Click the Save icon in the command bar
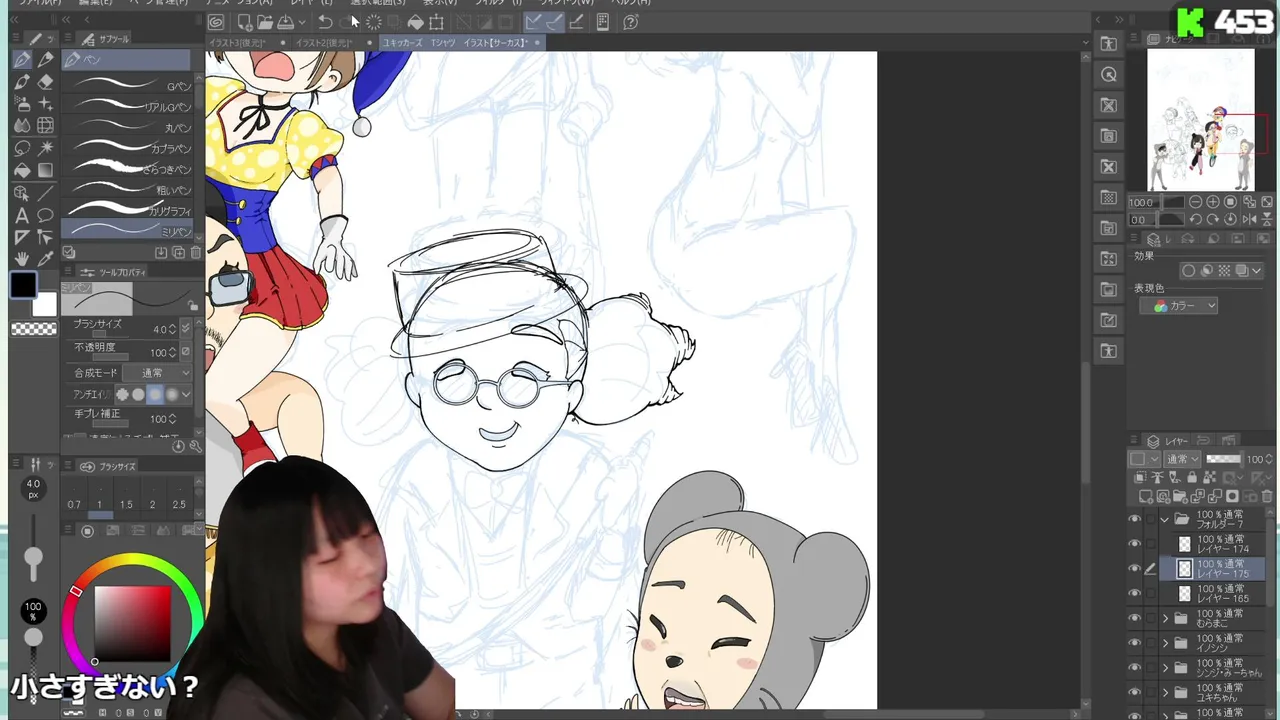Image resolution: width=1280 pixels, height=720 pixels. (x=285, y=22)
